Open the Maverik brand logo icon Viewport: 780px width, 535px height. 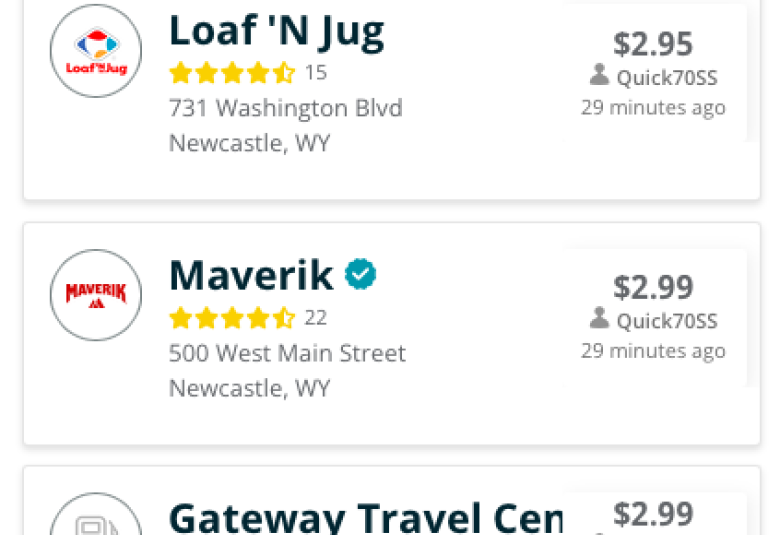tap(96, 295)
